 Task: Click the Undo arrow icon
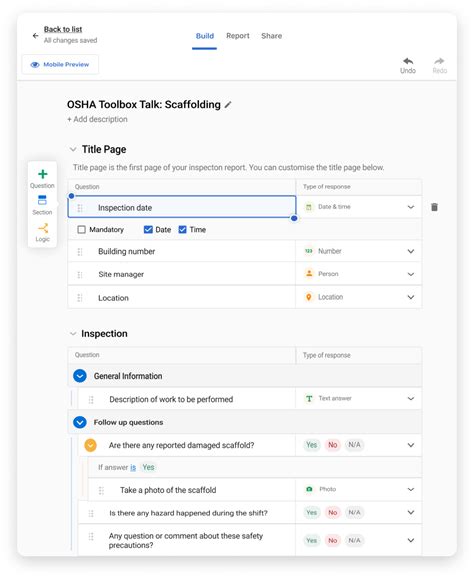click(x=408, y=61)
